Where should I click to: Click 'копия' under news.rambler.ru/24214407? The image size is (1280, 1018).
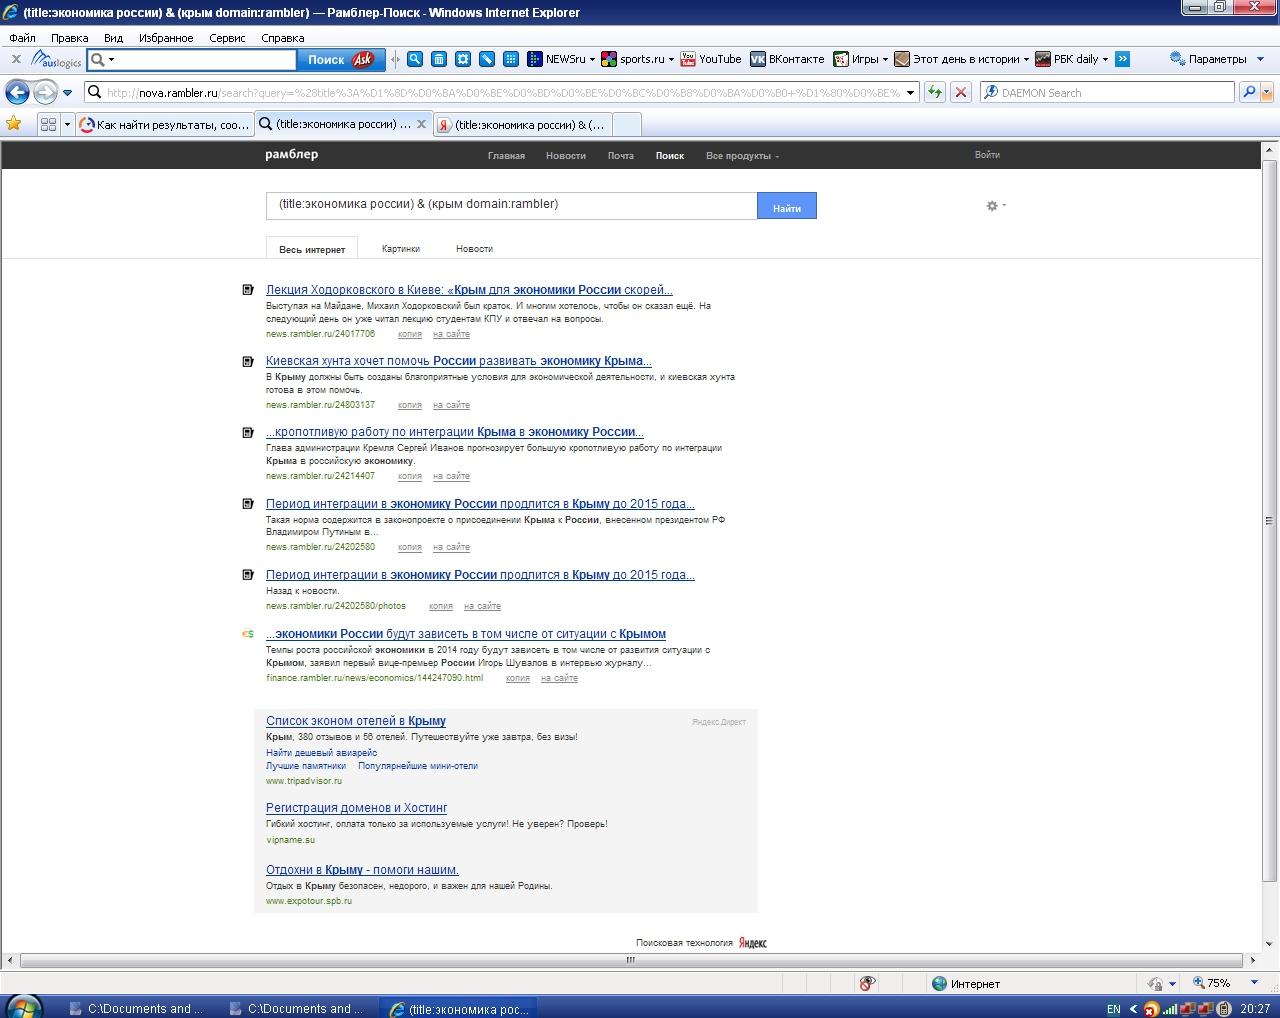[x=410, y=476]
